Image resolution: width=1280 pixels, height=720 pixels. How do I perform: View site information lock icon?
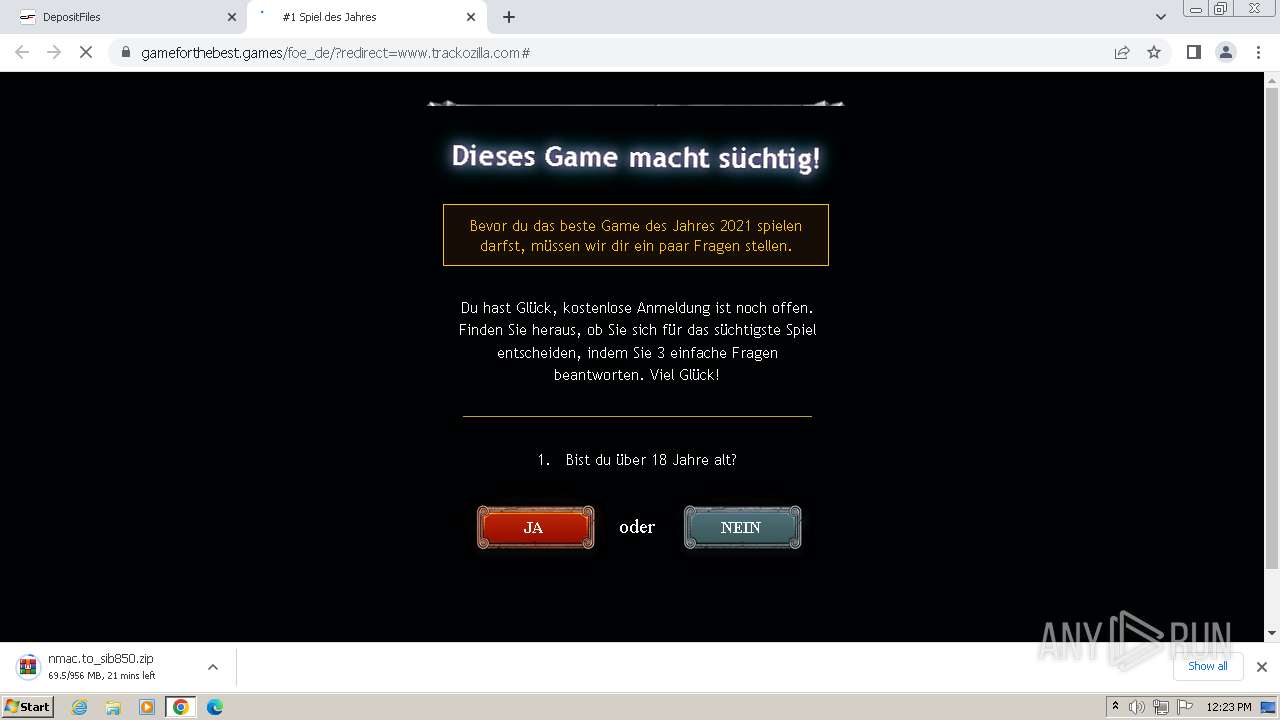pyautogui.click(x=126, y=53)
